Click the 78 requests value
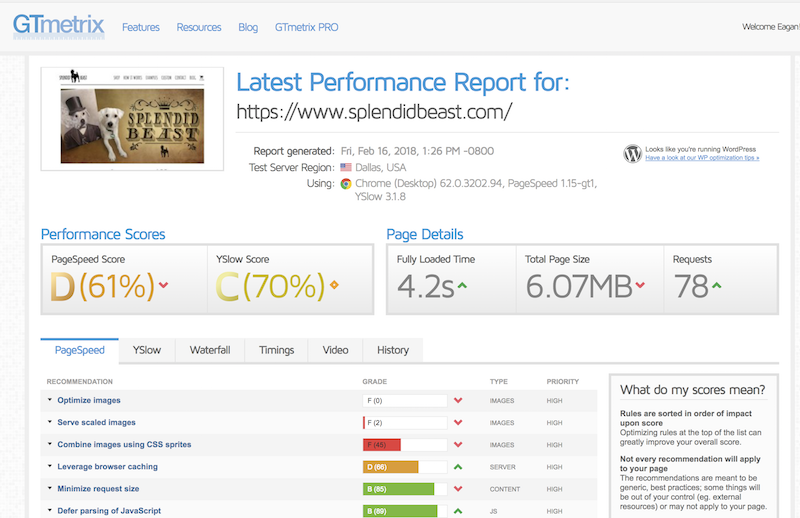 point(691,286)
